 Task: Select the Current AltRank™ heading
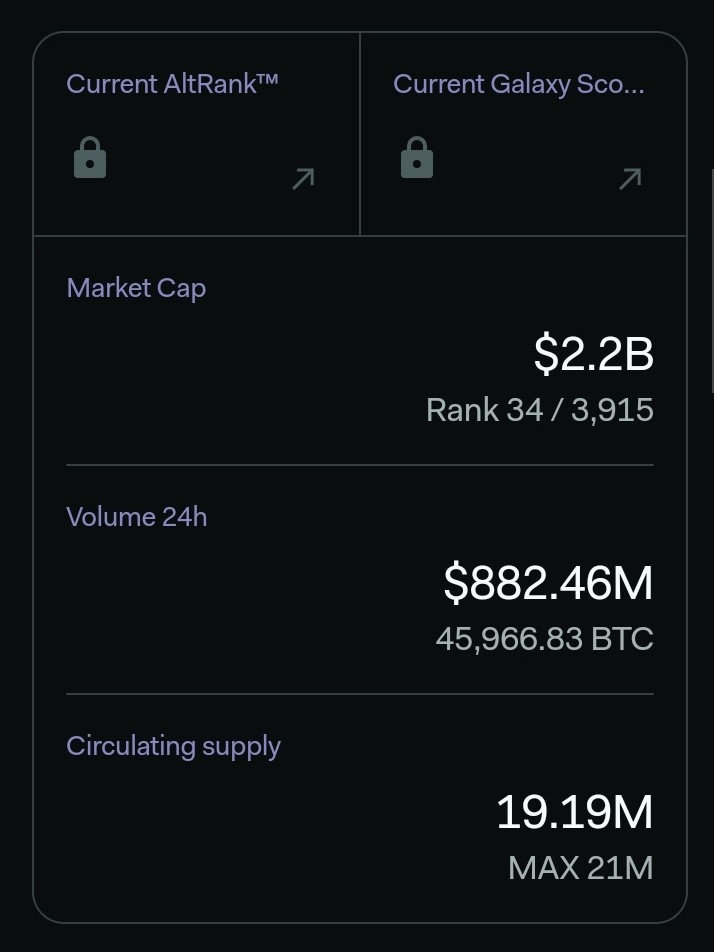tap(172, 84)
